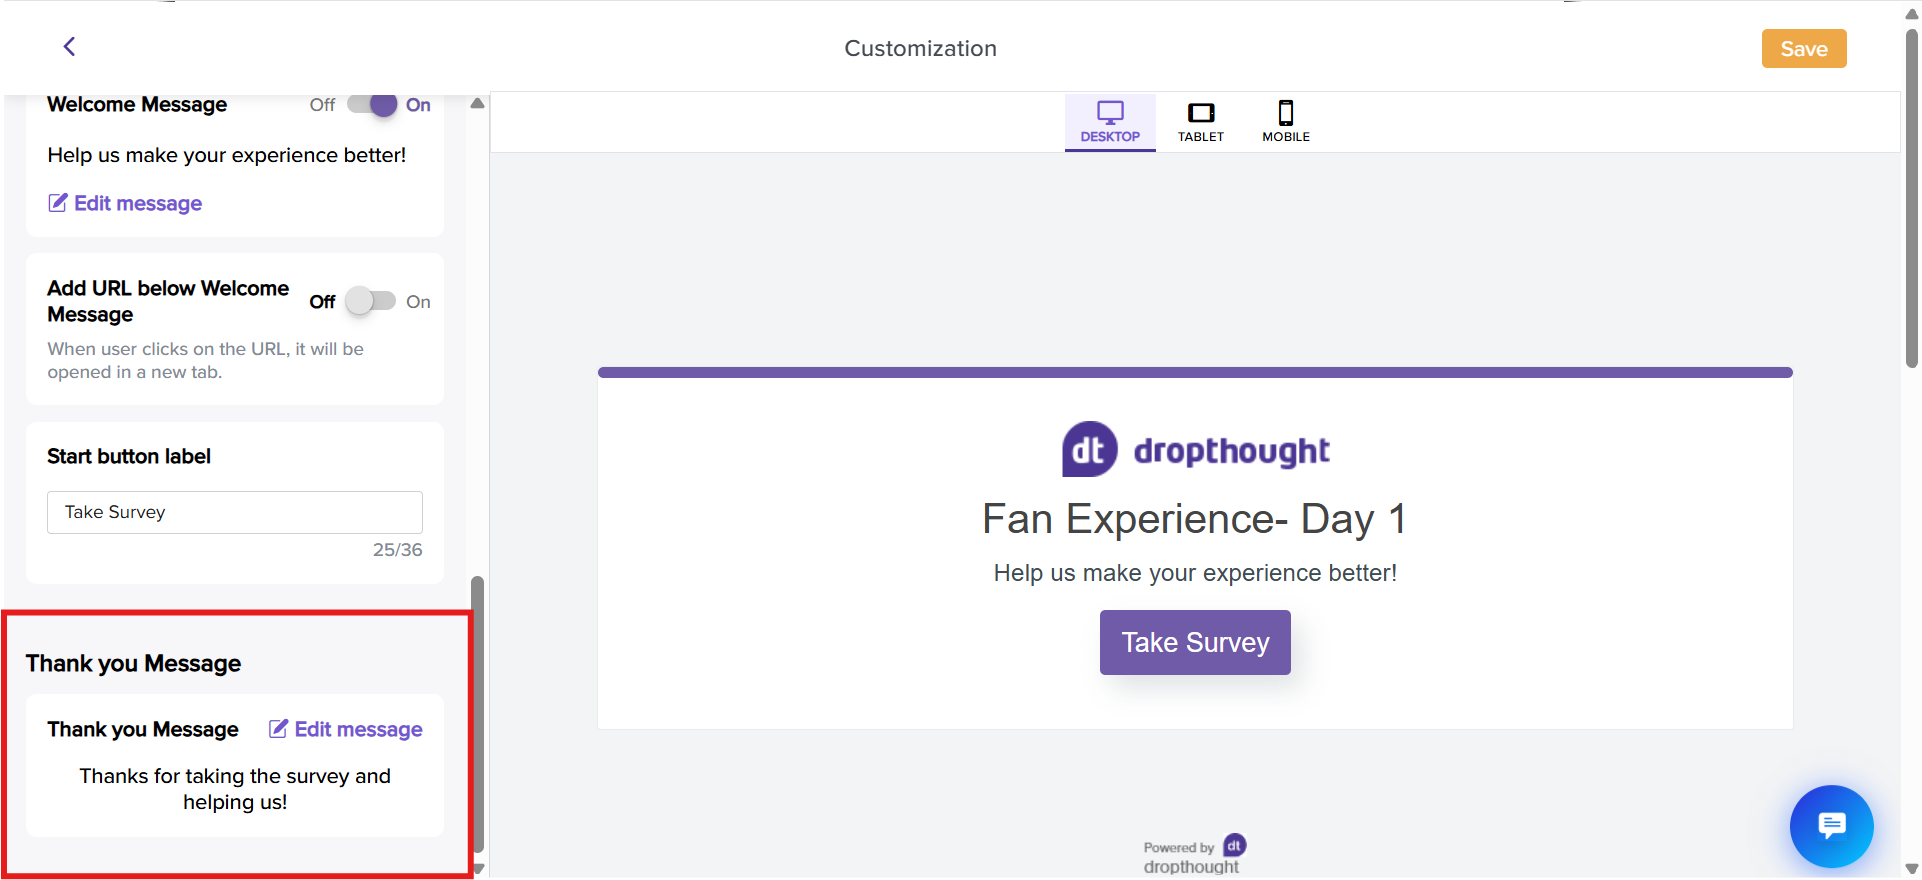Open the chat support bubble
This screenshot has width=1922, height=880.
[1831, 826]
